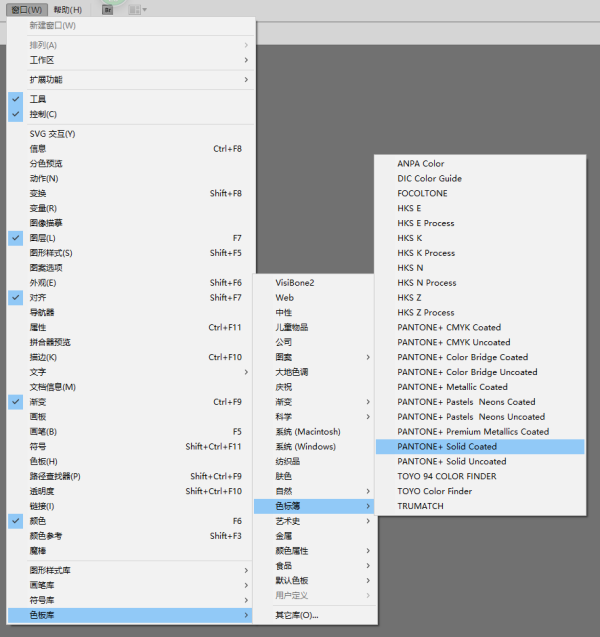The height and width of the screenshot is (637, 600).
Task: Expand the 色板库 submenu
Action: coord(130,615)
